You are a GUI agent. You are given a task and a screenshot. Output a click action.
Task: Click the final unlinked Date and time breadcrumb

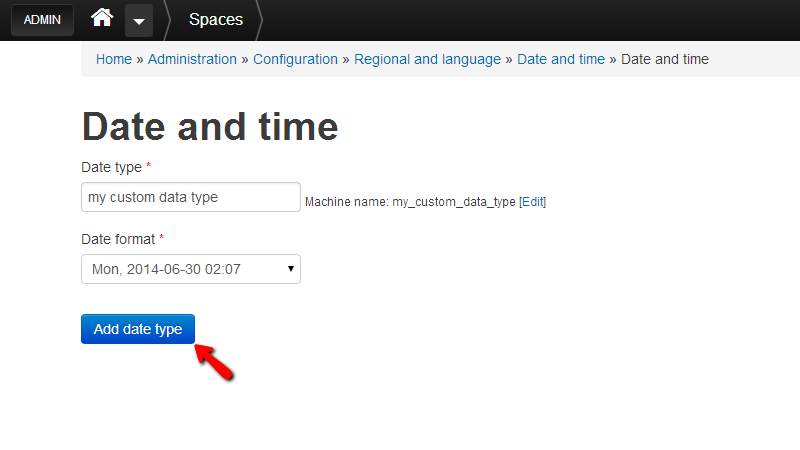(665, 59)
